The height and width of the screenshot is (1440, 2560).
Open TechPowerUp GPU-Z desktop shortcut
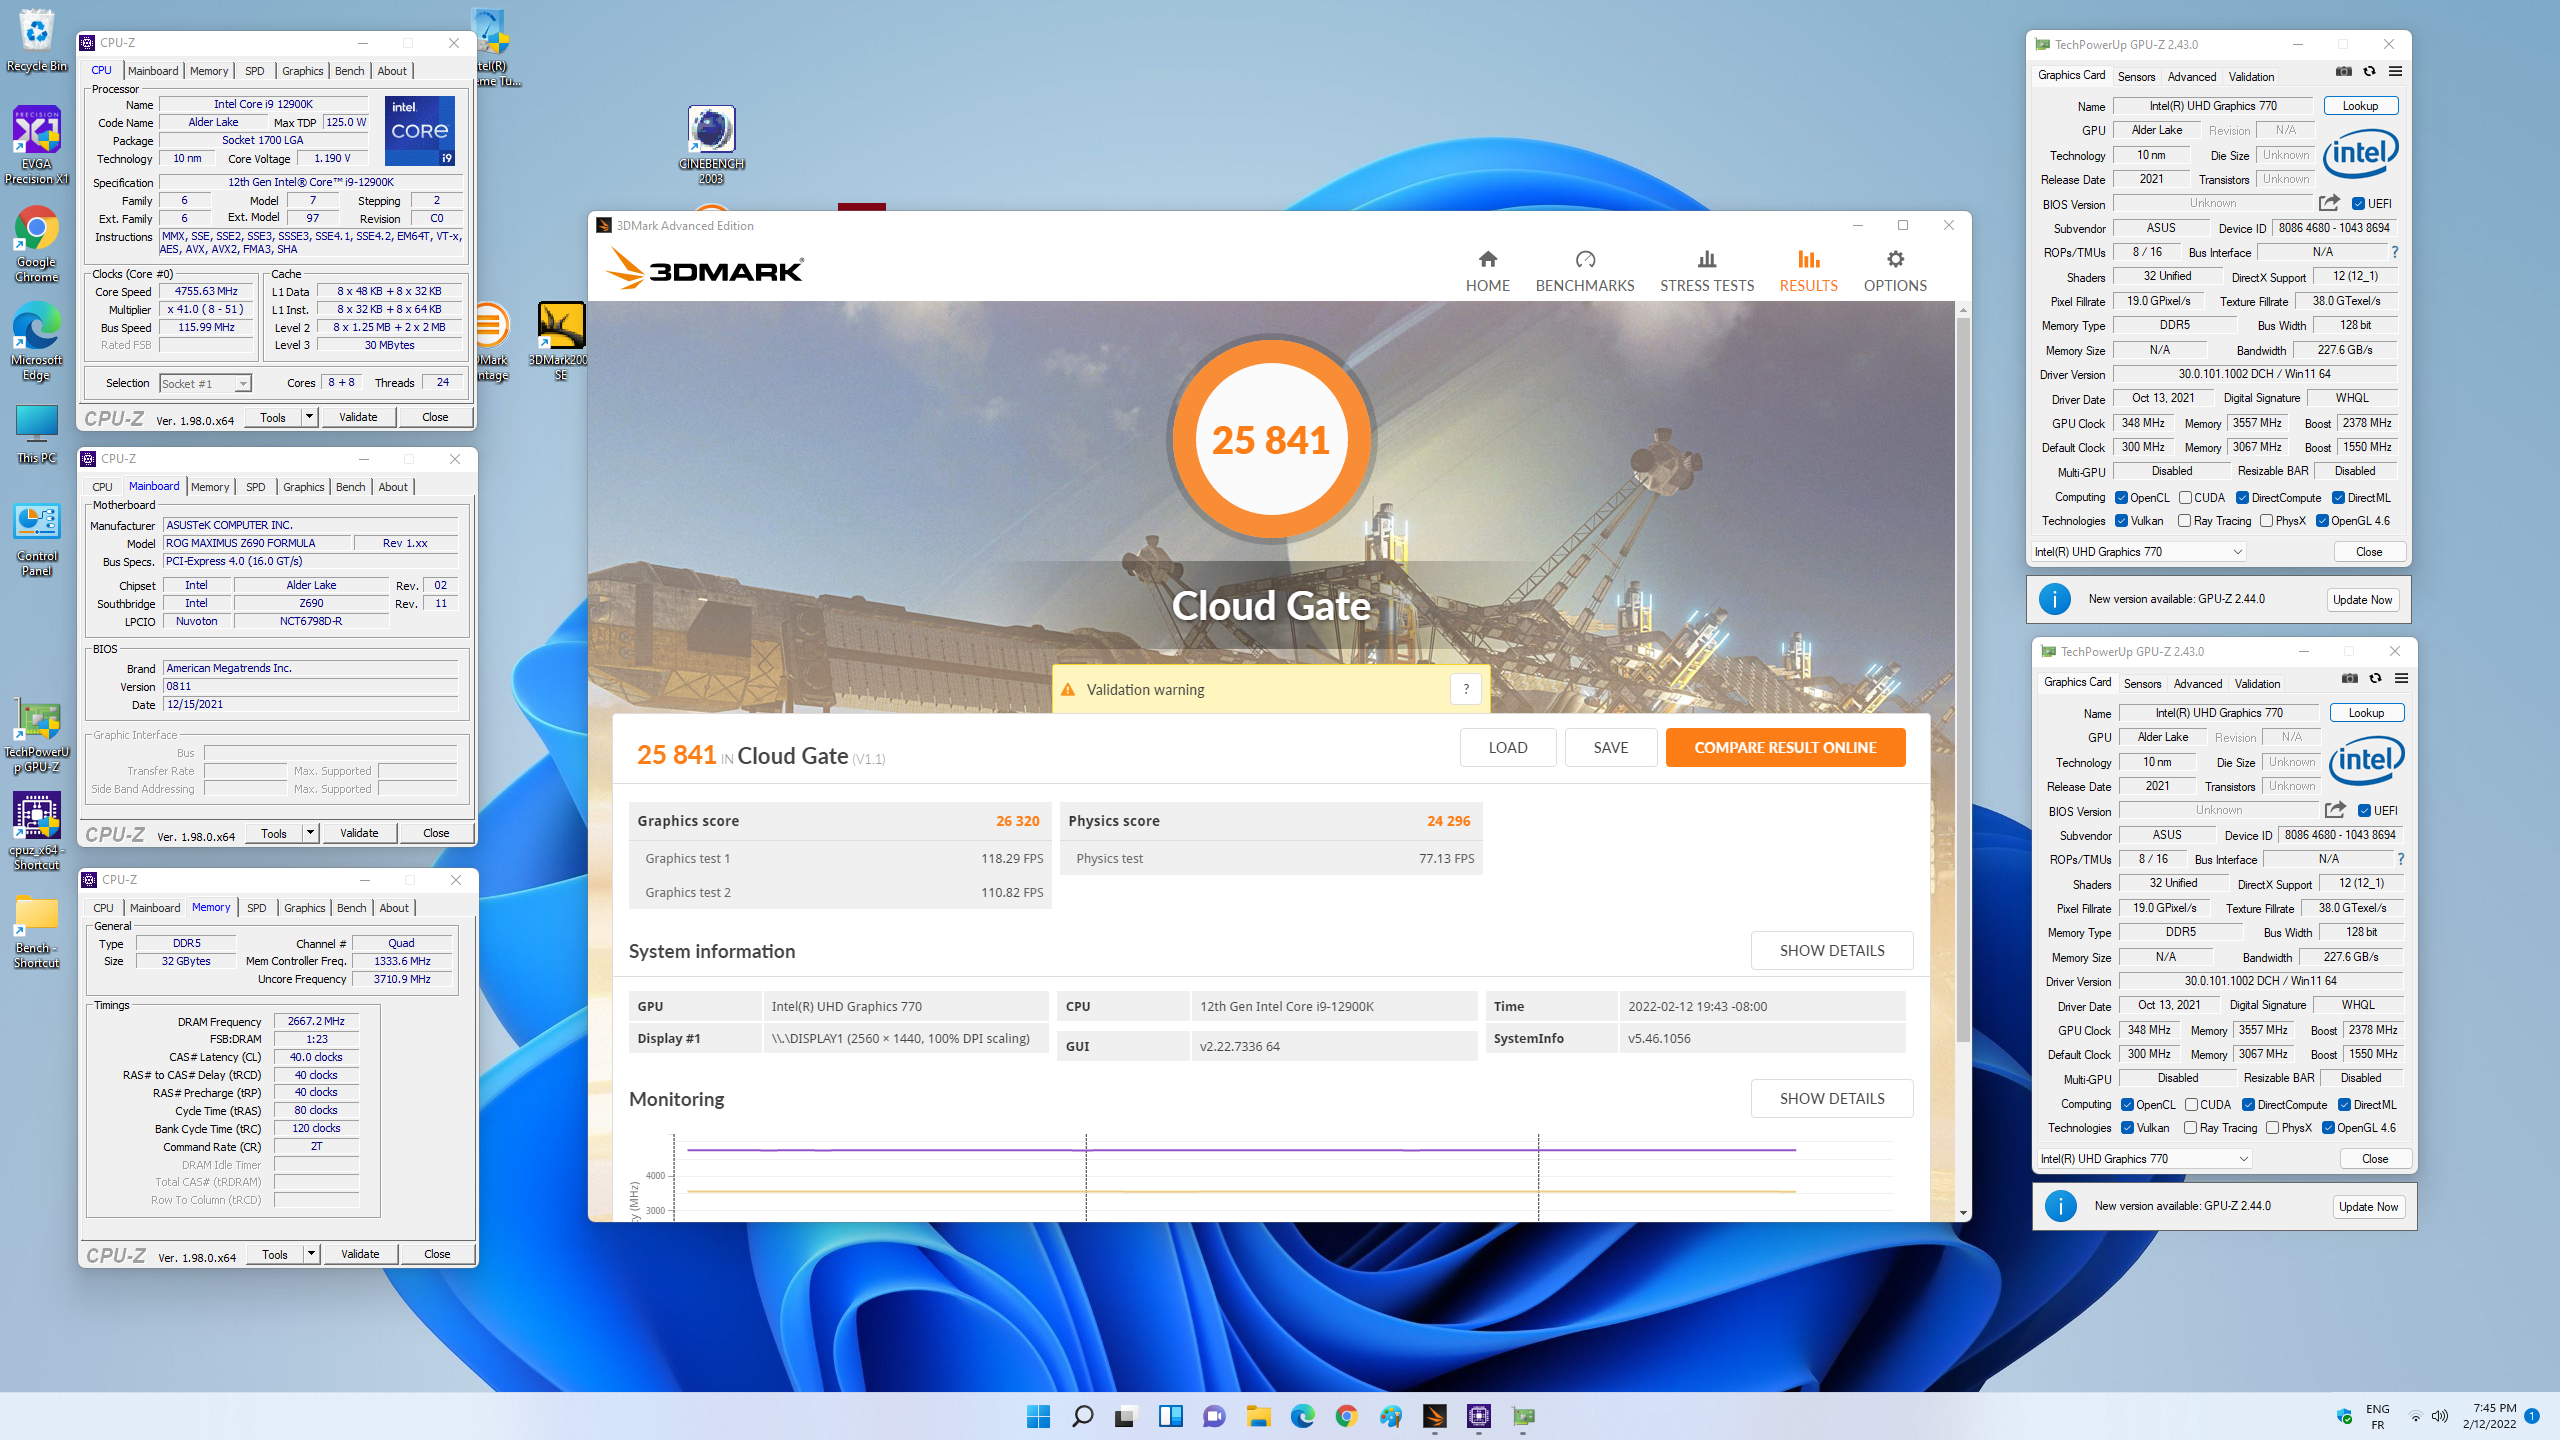pos(37,737)
